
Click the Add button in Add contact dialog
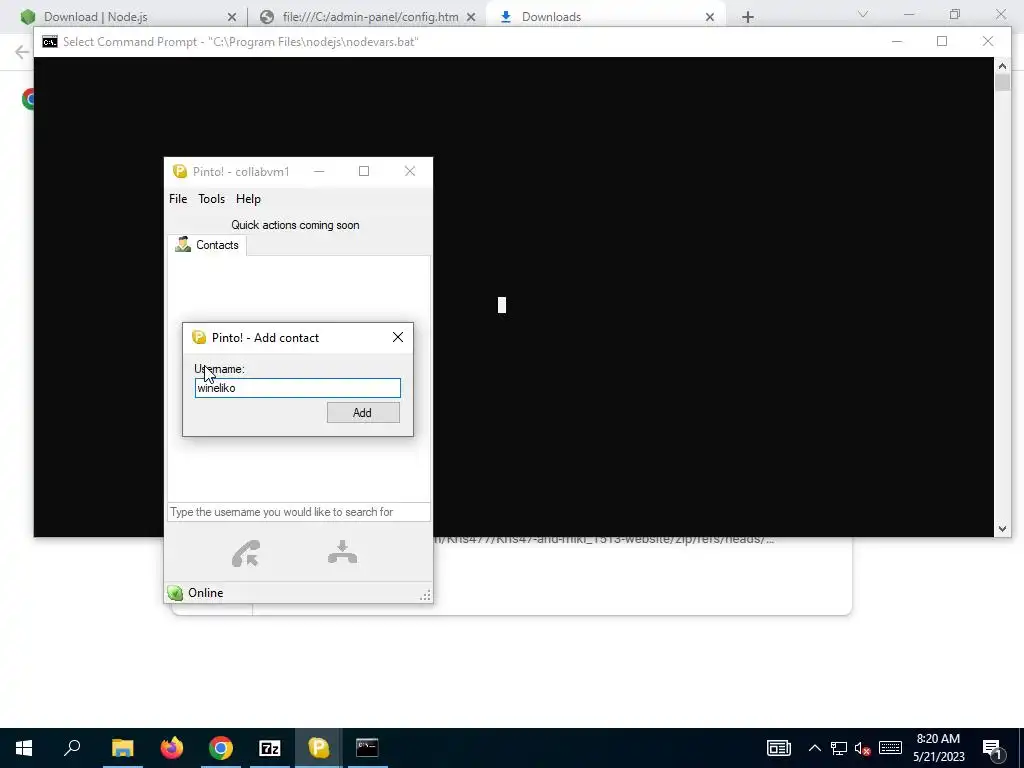point(363,412)
